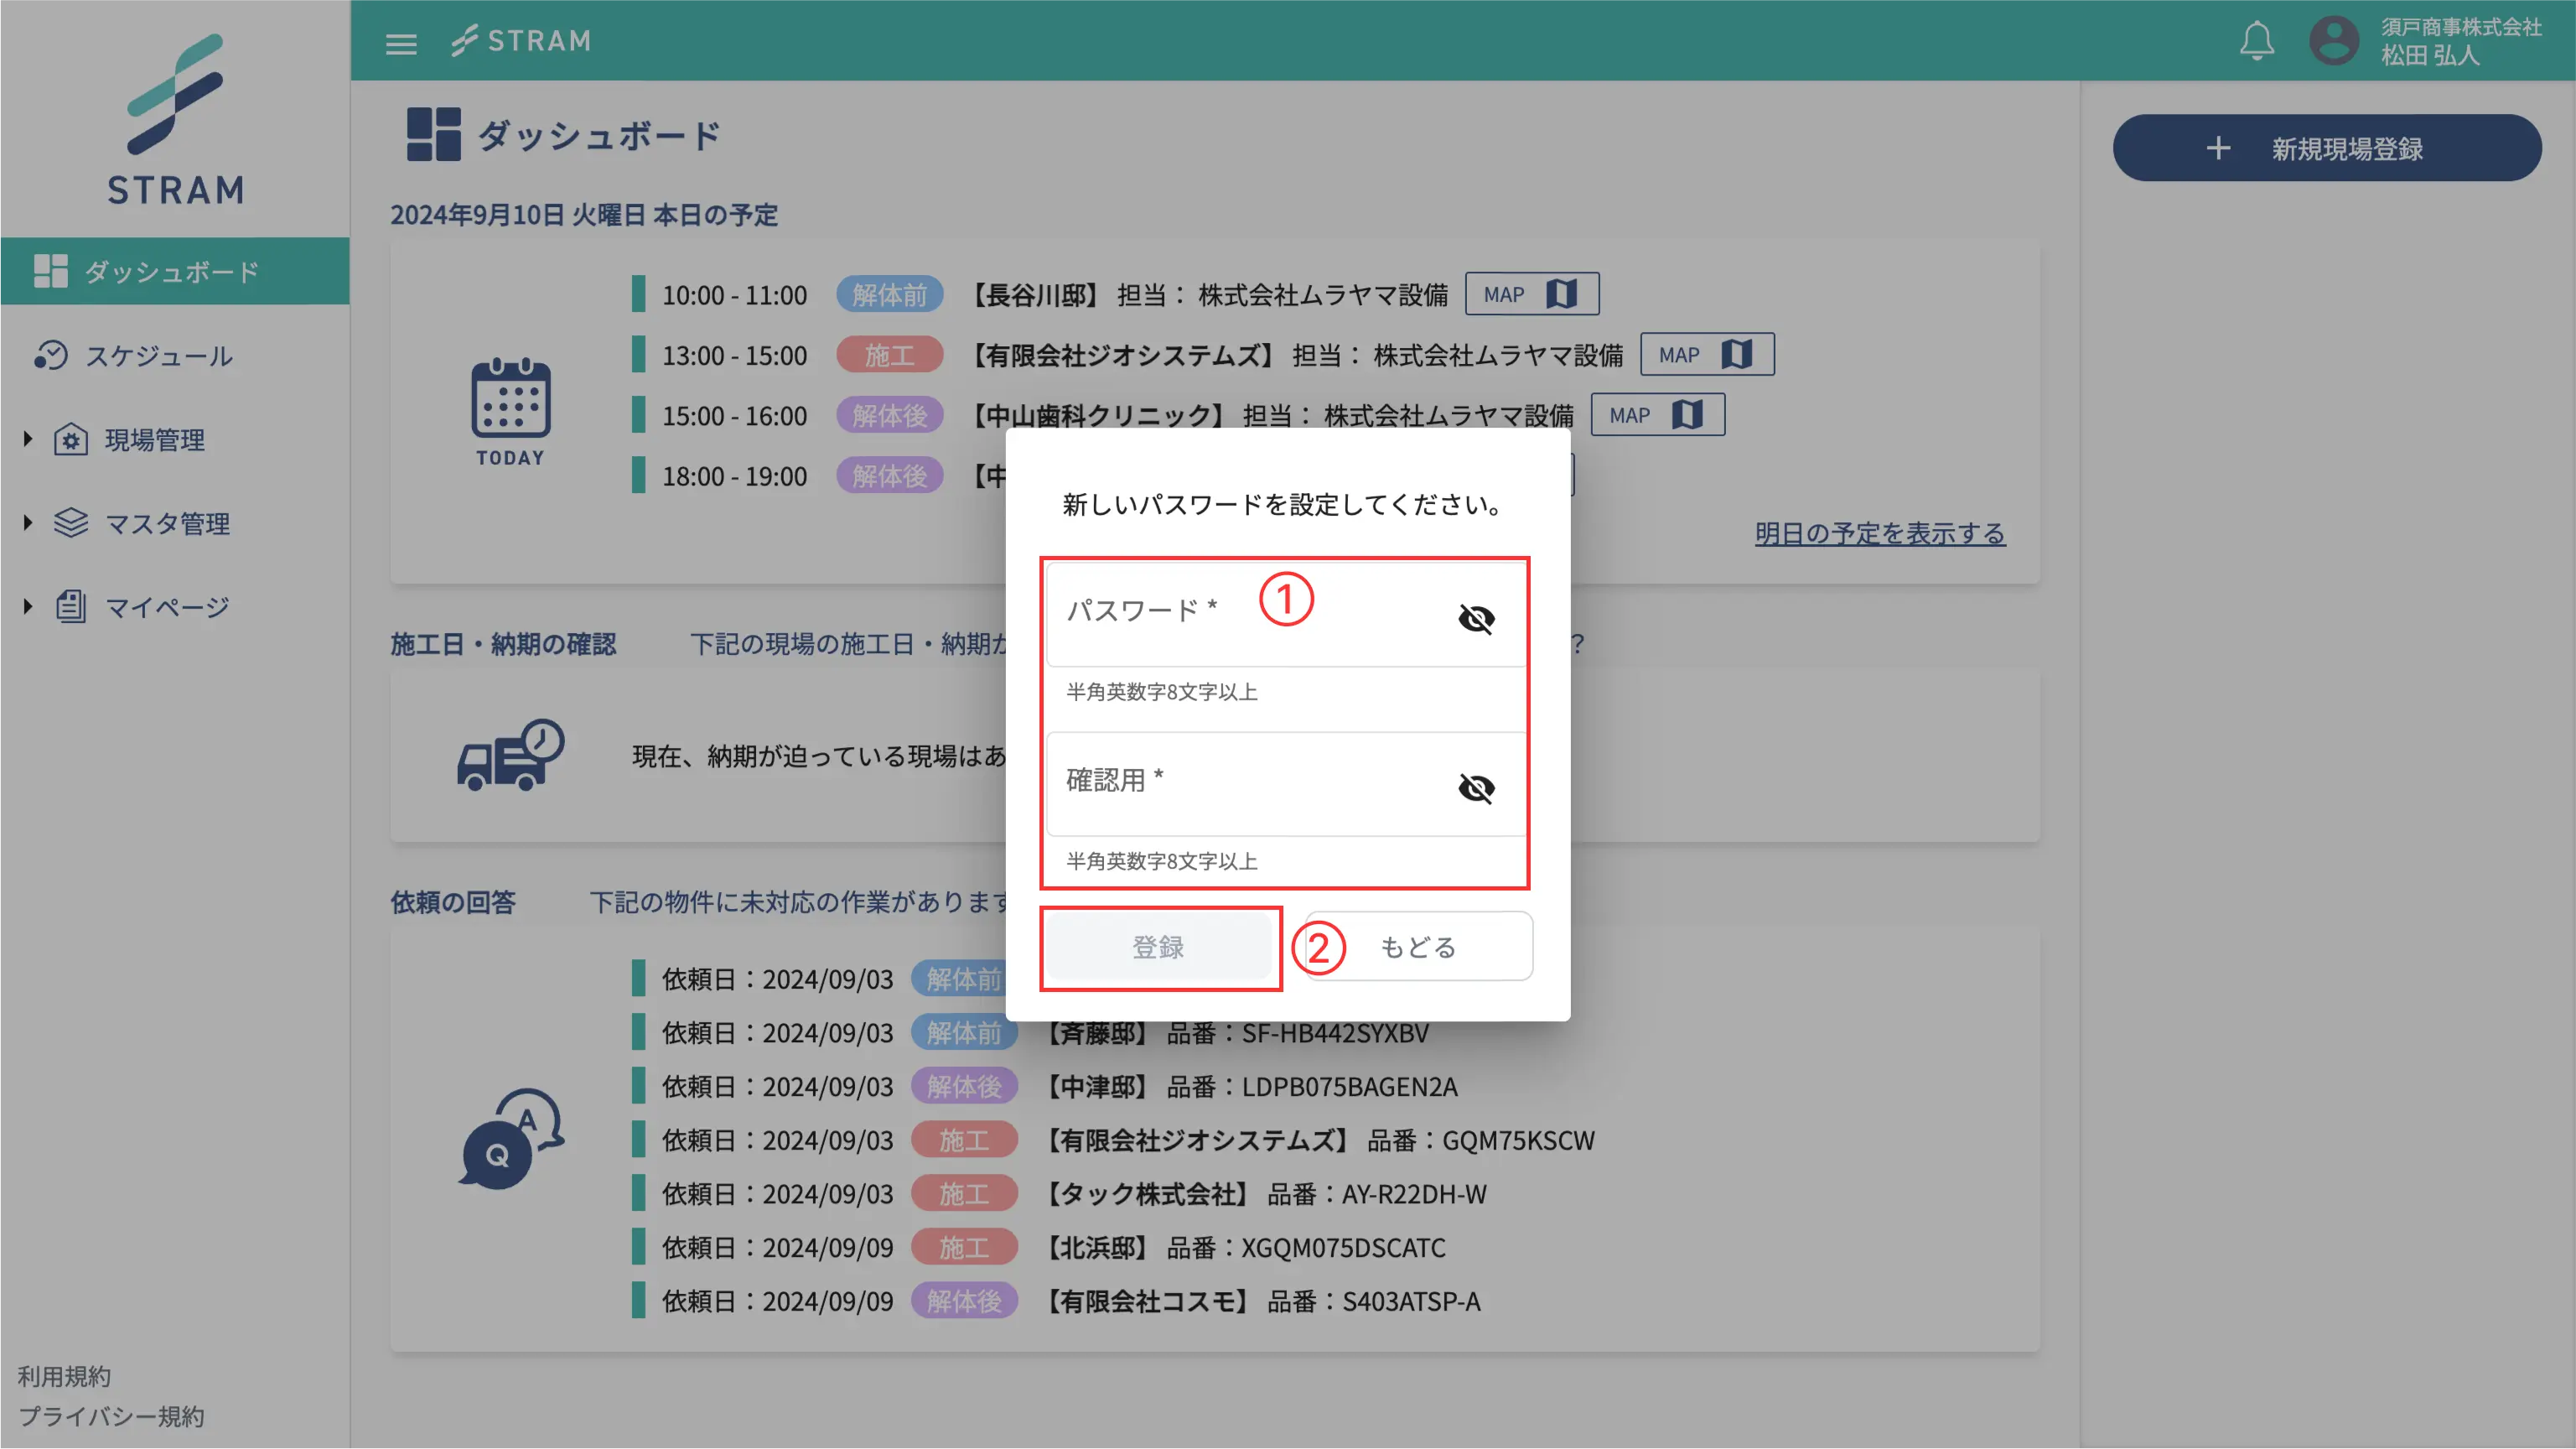
Task: Click the TODAY calendar icon
Action: [511, 408]
